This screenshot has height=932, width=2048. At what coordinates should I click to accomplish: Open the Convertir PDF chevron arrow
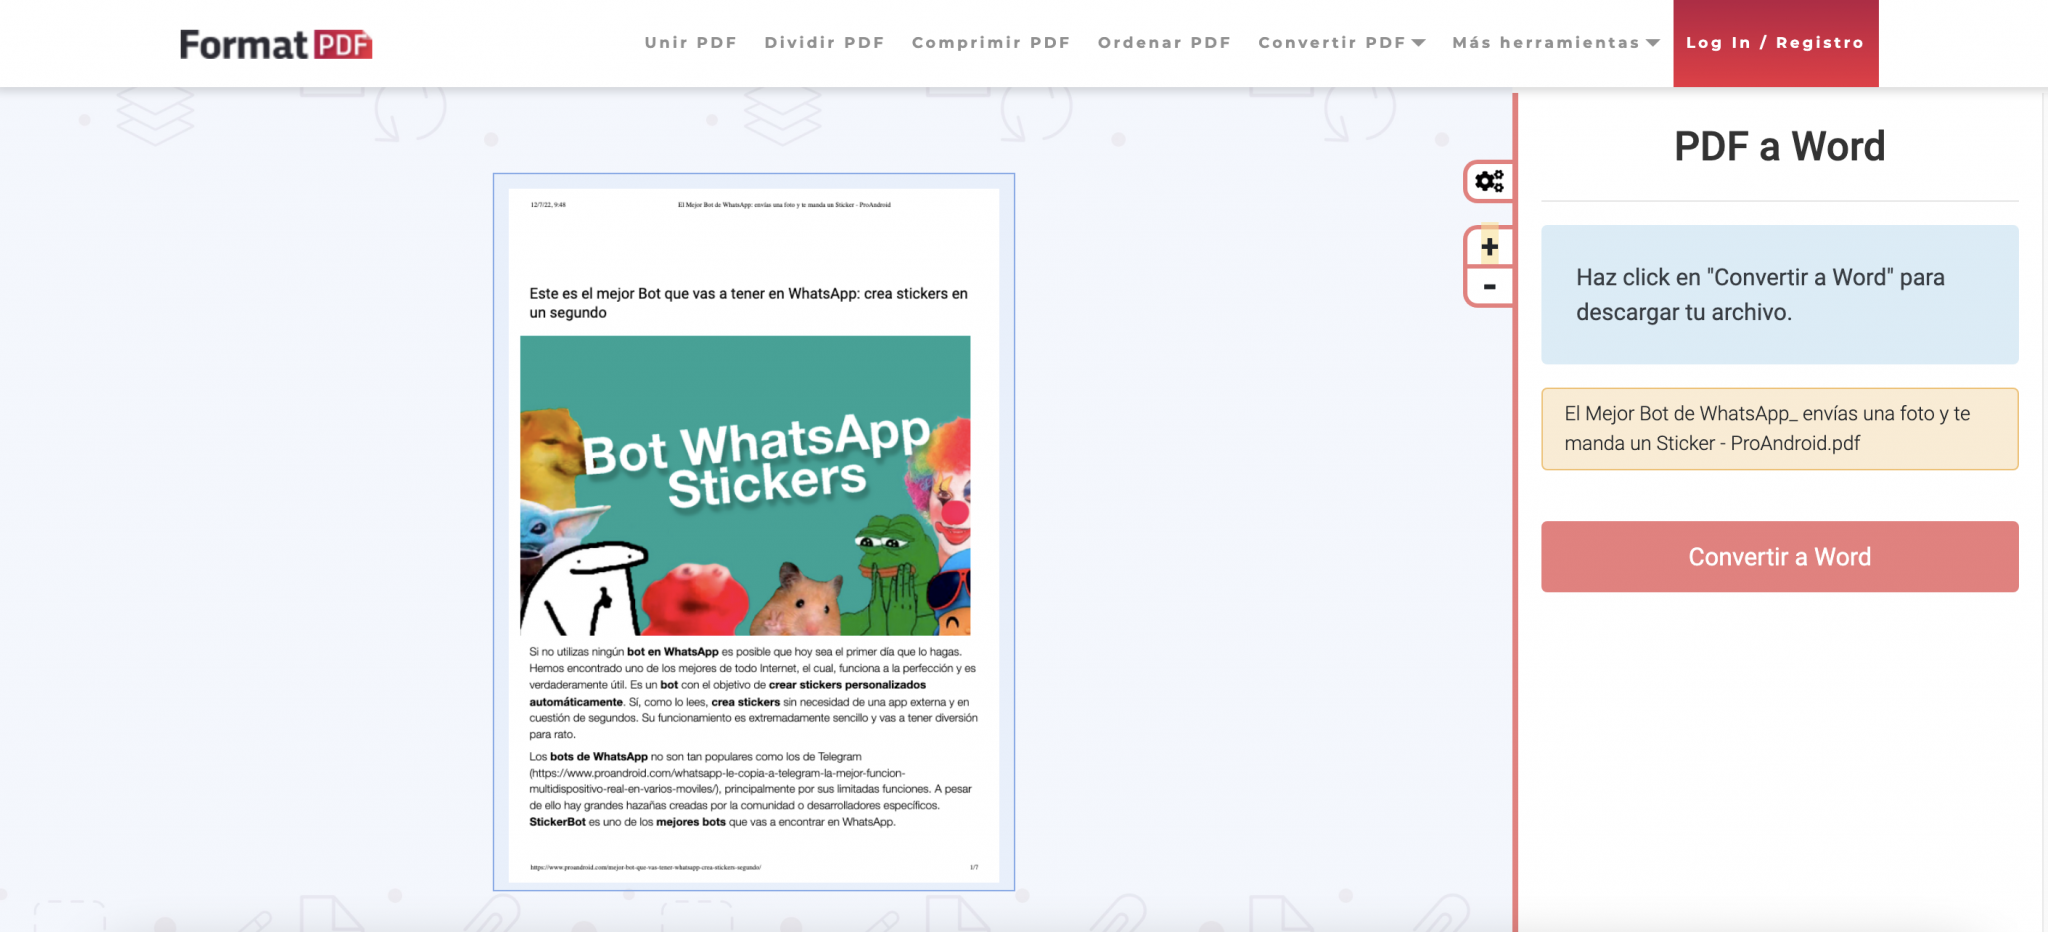click(1421, 42)
